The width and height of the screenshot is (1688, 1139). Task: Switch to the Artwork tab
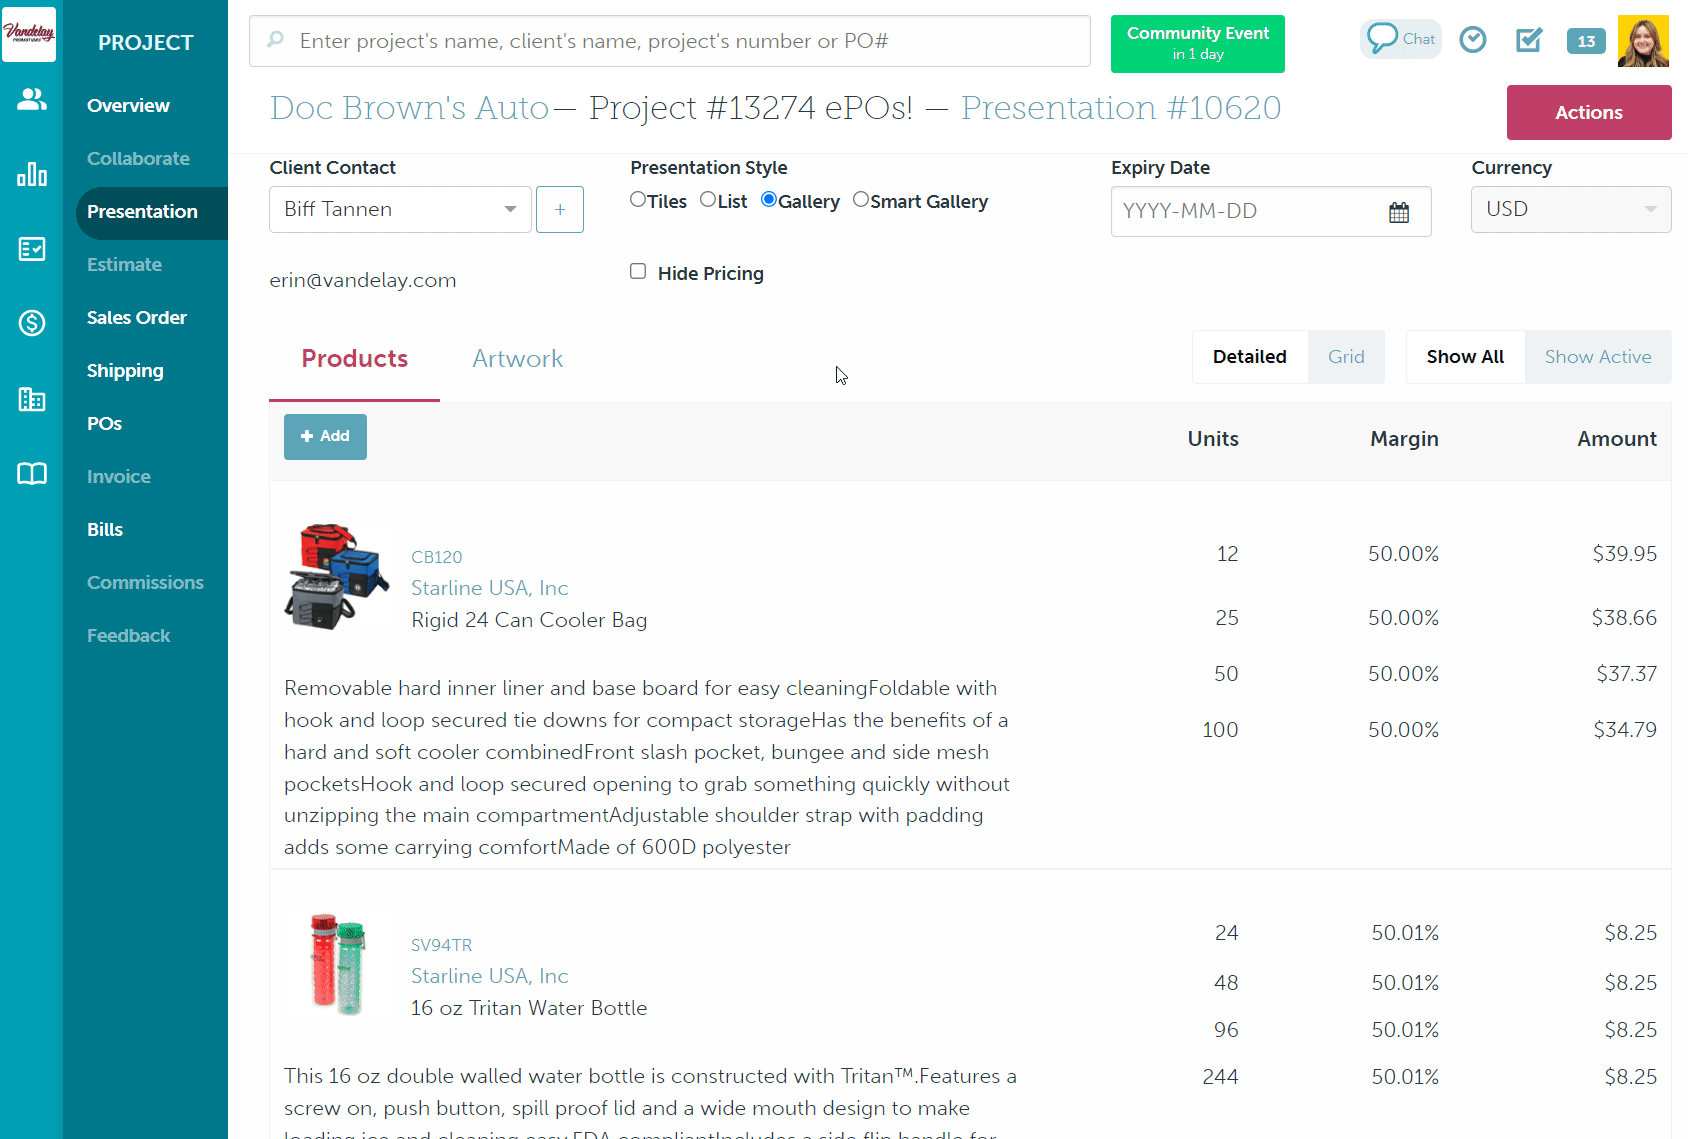(517, 359)
